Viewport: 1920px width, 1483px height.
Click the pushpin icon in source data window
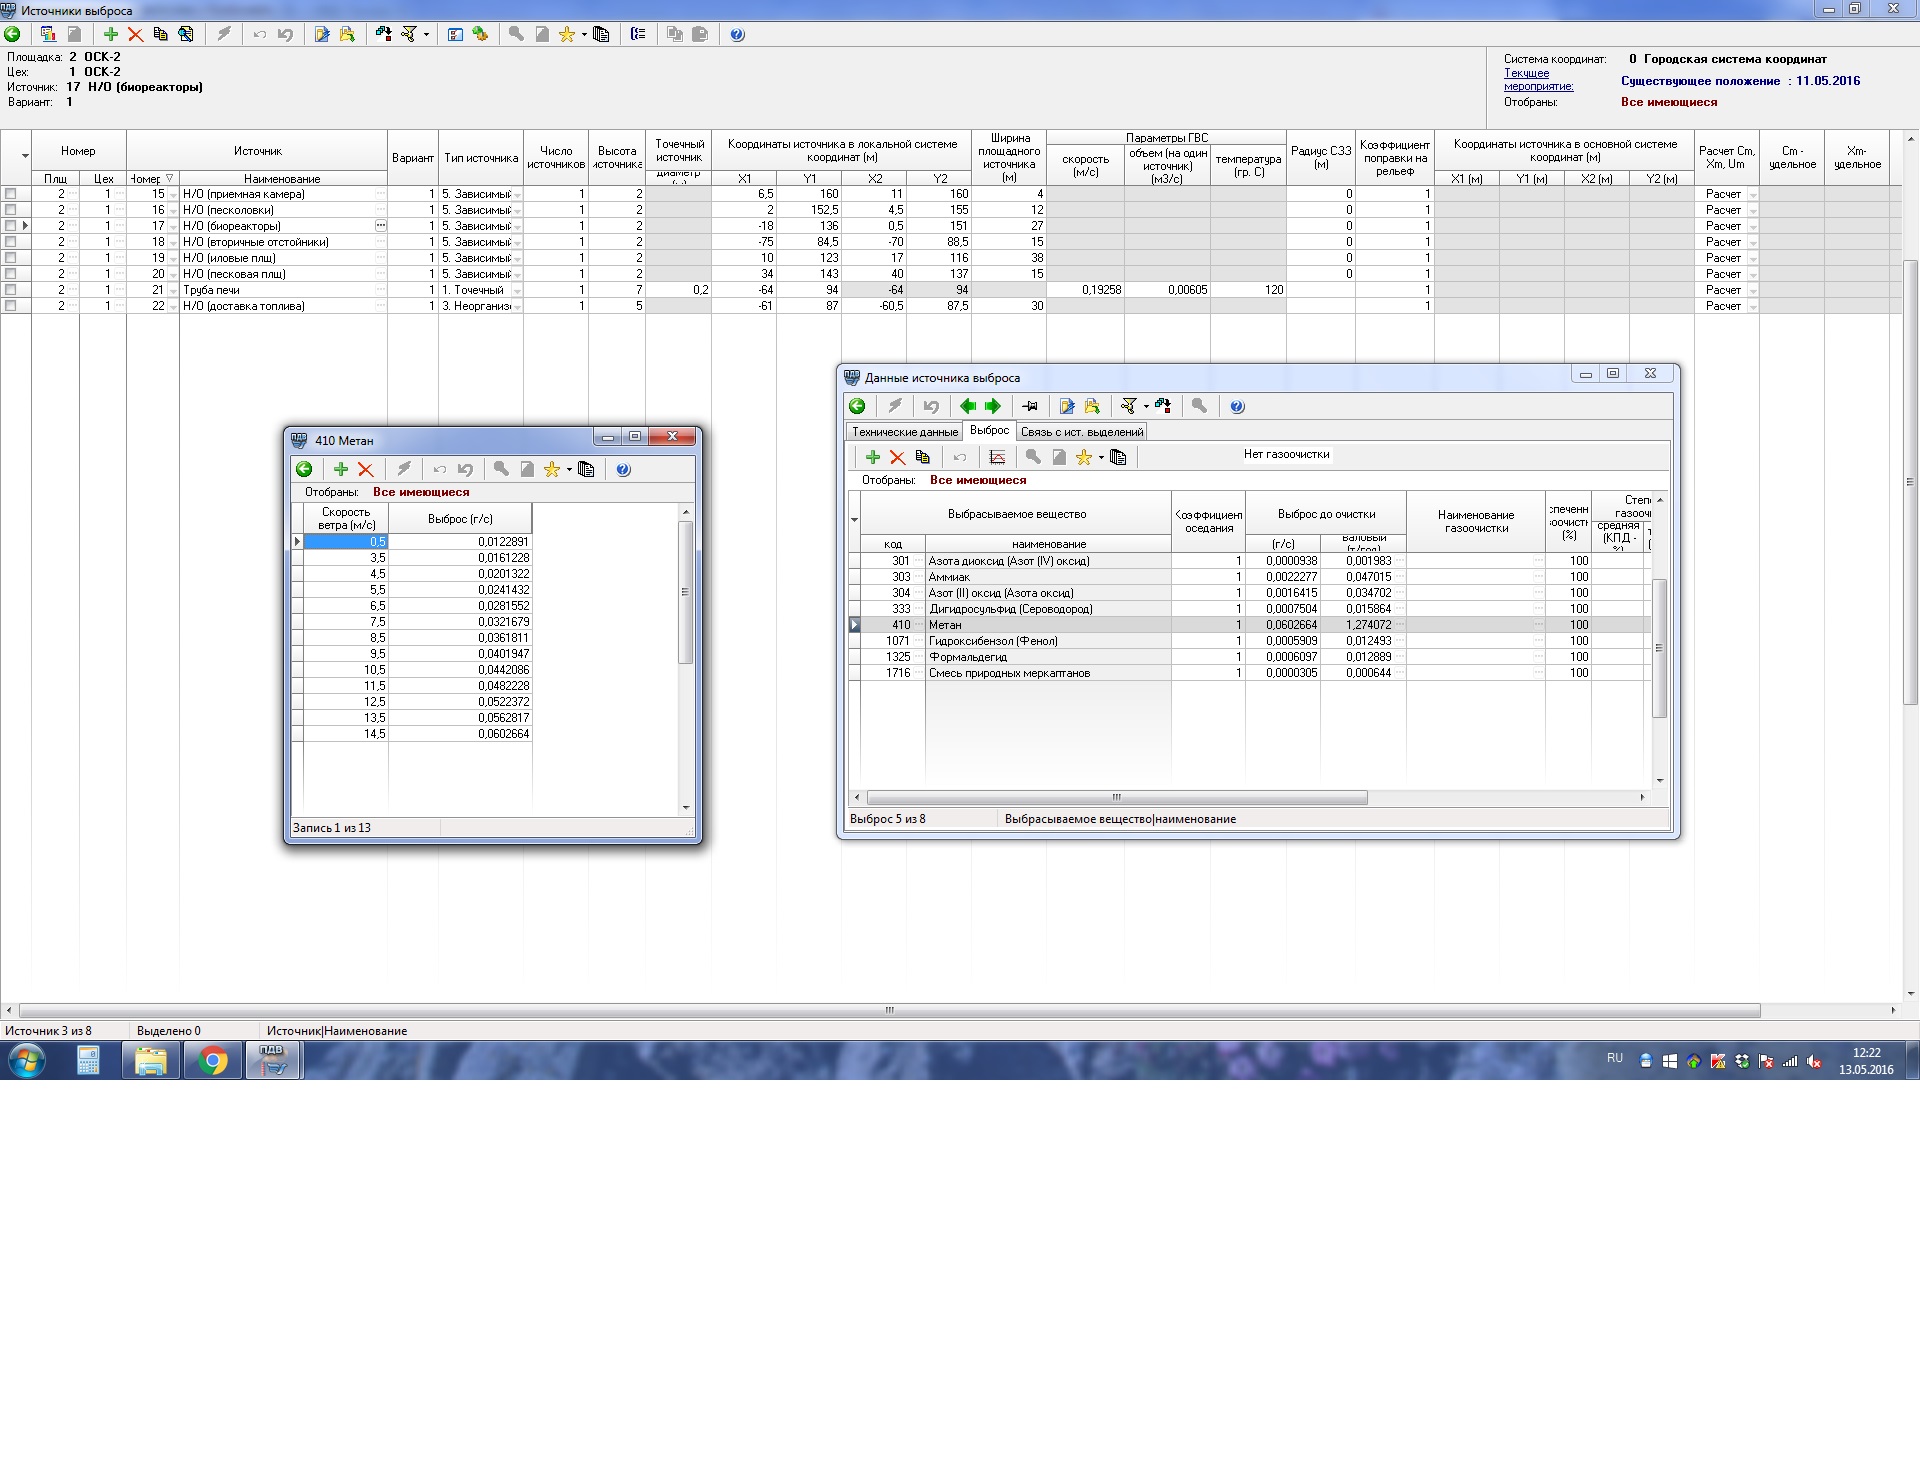click(1030, 406)
